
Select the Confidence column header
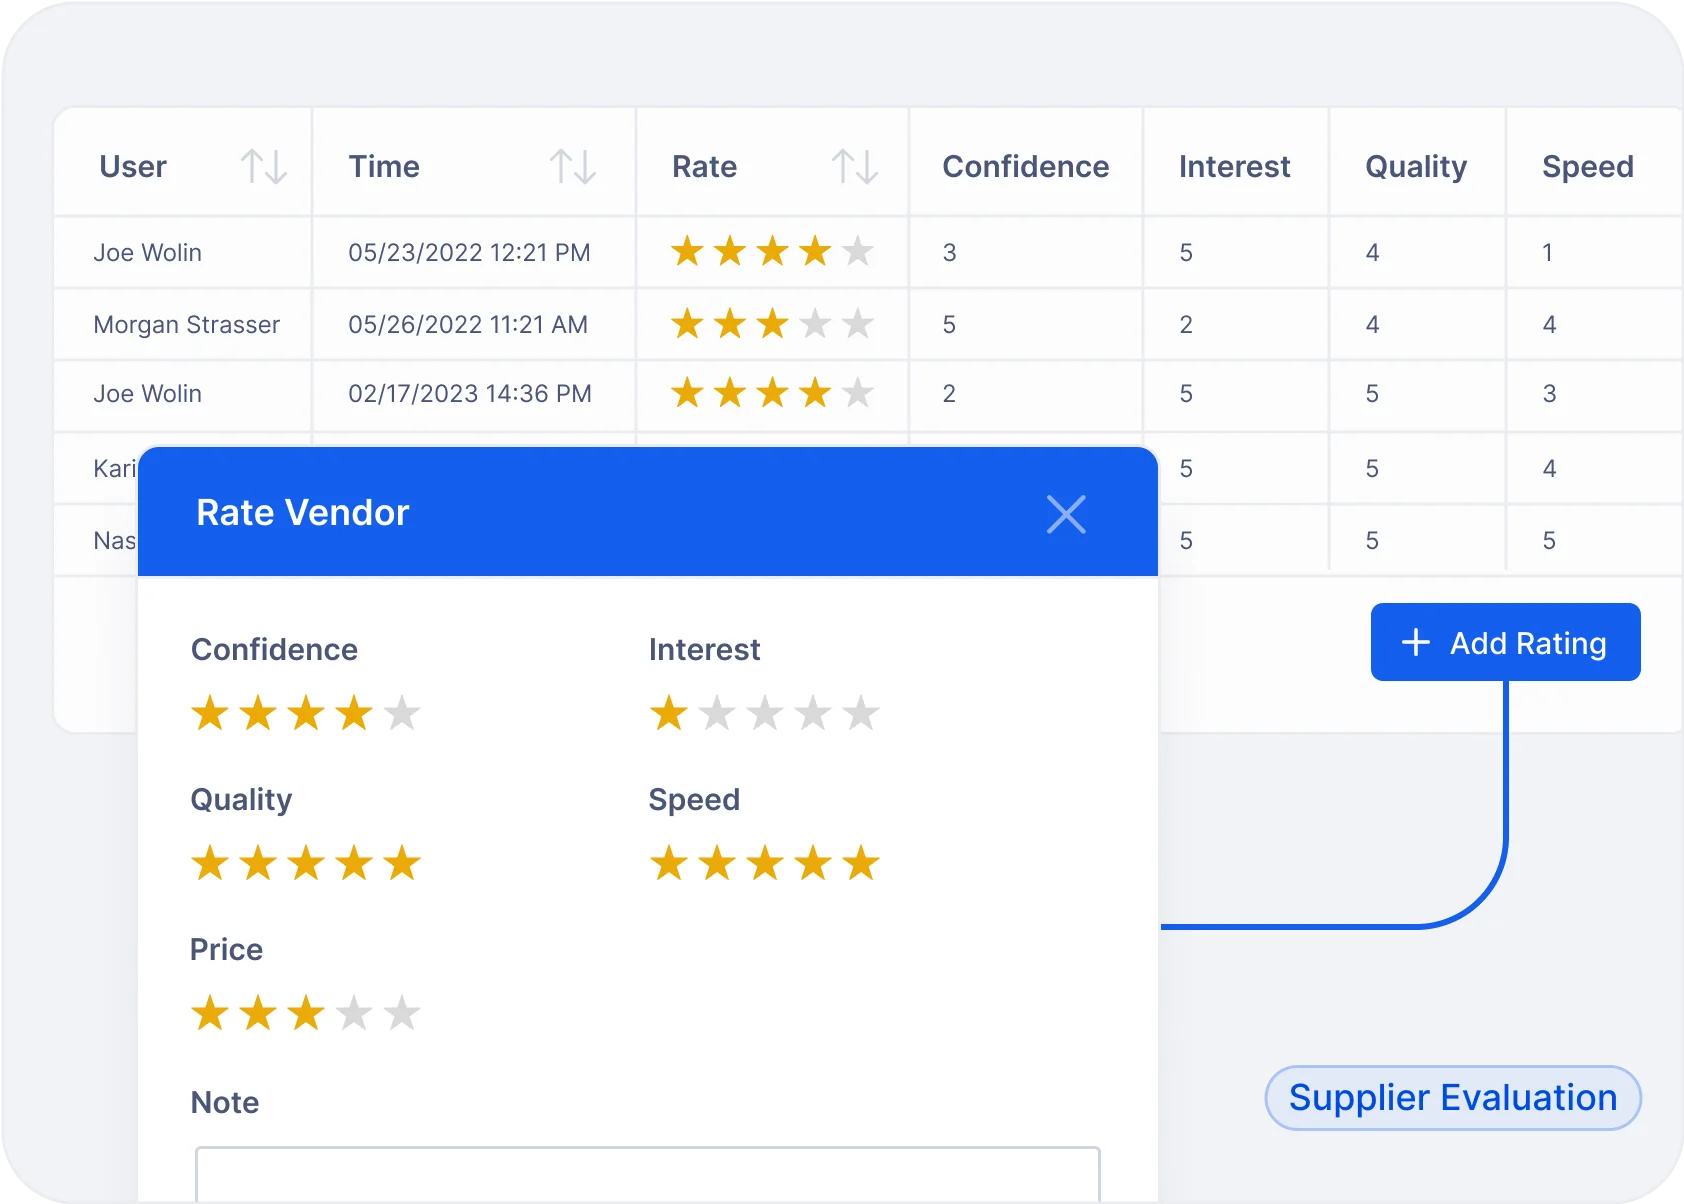pyautogui.click(x=1025, y=166)
